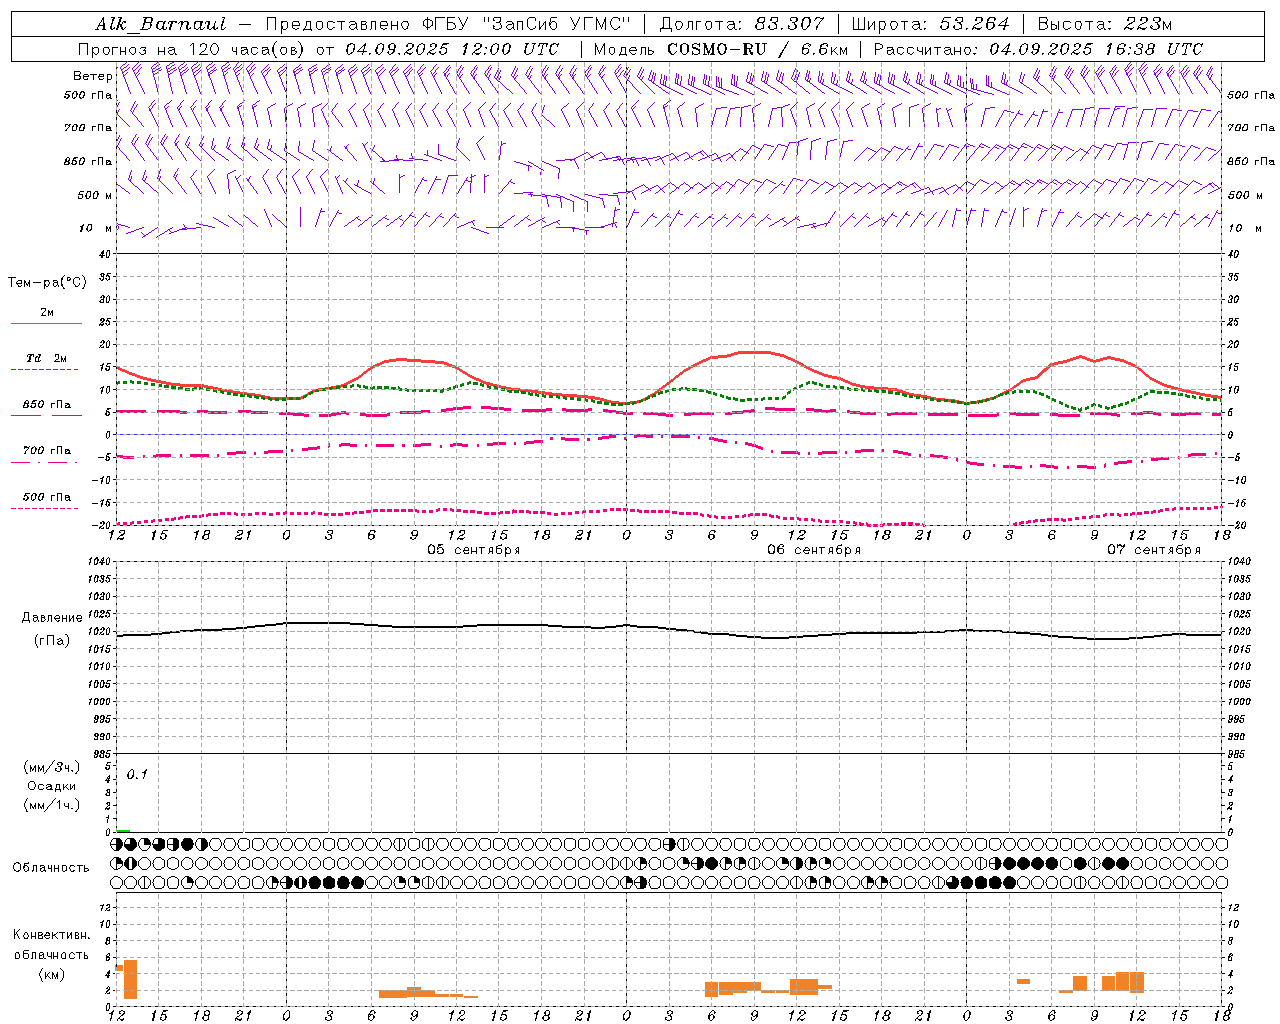The width and height of the screenshot is (1280, 1024).
Task: Click the Осадки precipitation label
Action: pos(51,786)
